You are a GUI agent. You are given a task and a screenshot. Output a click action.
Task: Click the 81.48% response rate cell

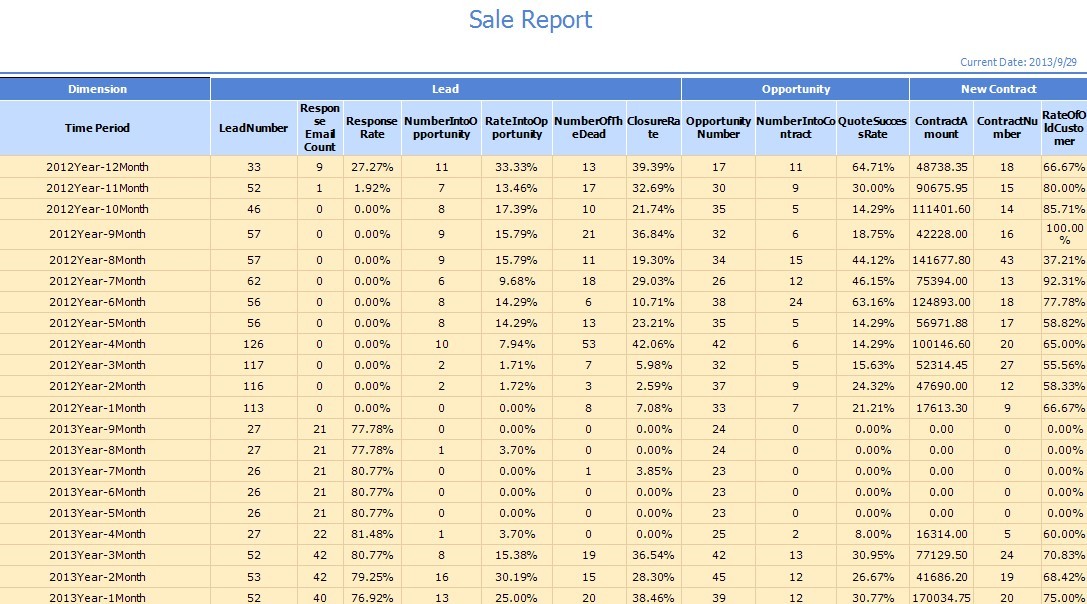[x=372, y=535]
